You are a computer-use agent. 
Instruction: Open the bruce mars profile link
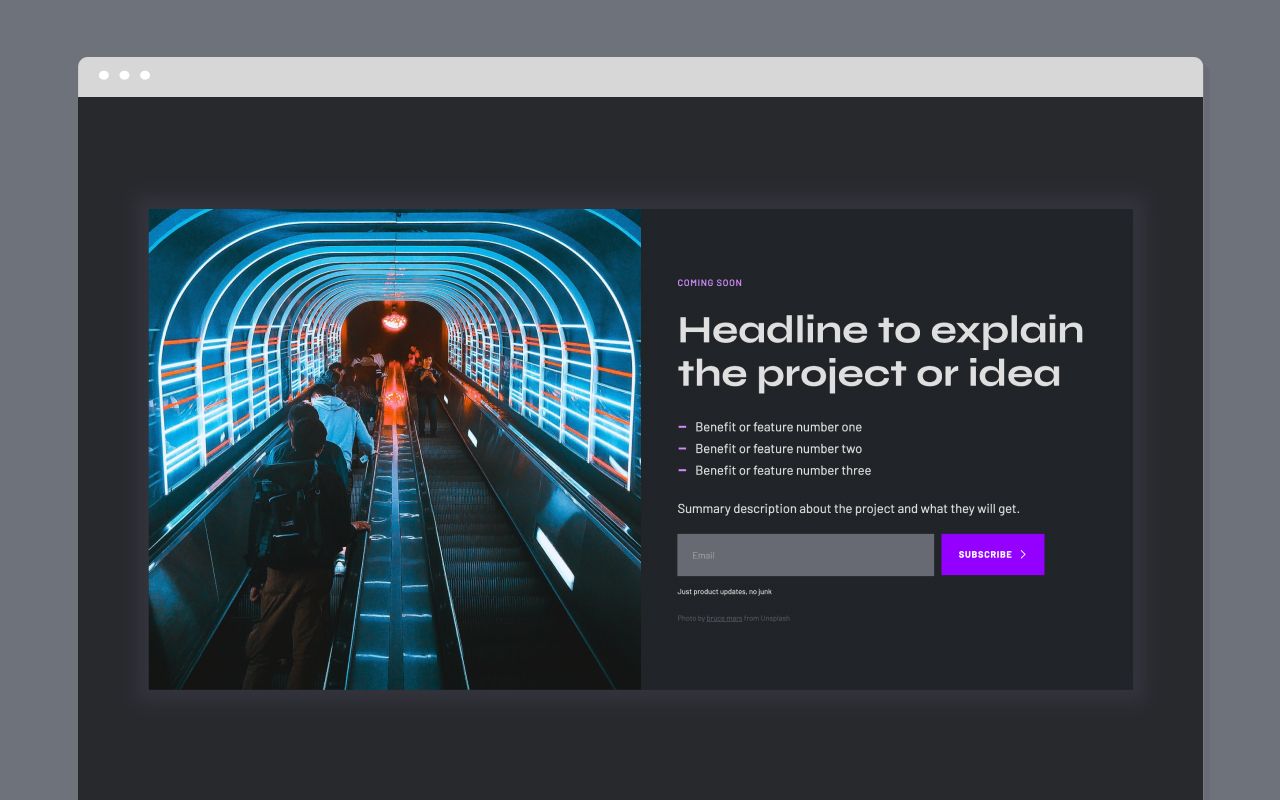[723, 618]
